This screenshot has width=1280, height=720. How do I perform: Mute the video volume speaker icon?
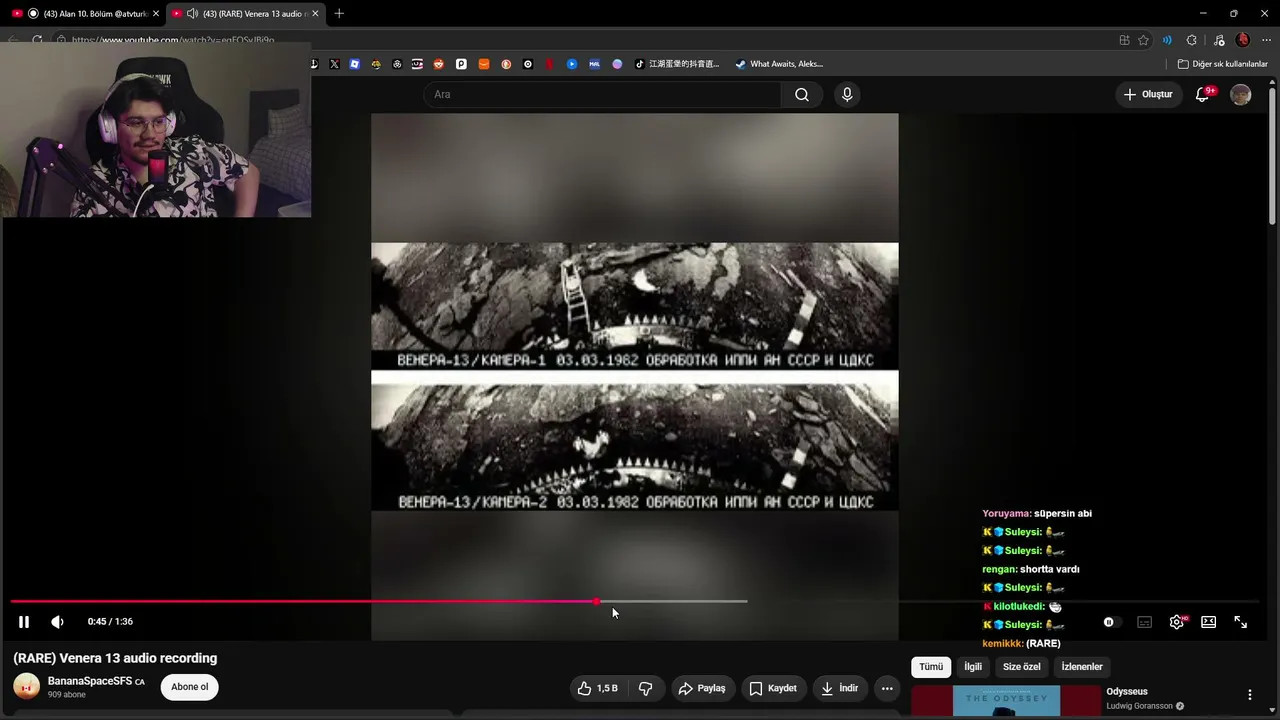tap(57, 622)
